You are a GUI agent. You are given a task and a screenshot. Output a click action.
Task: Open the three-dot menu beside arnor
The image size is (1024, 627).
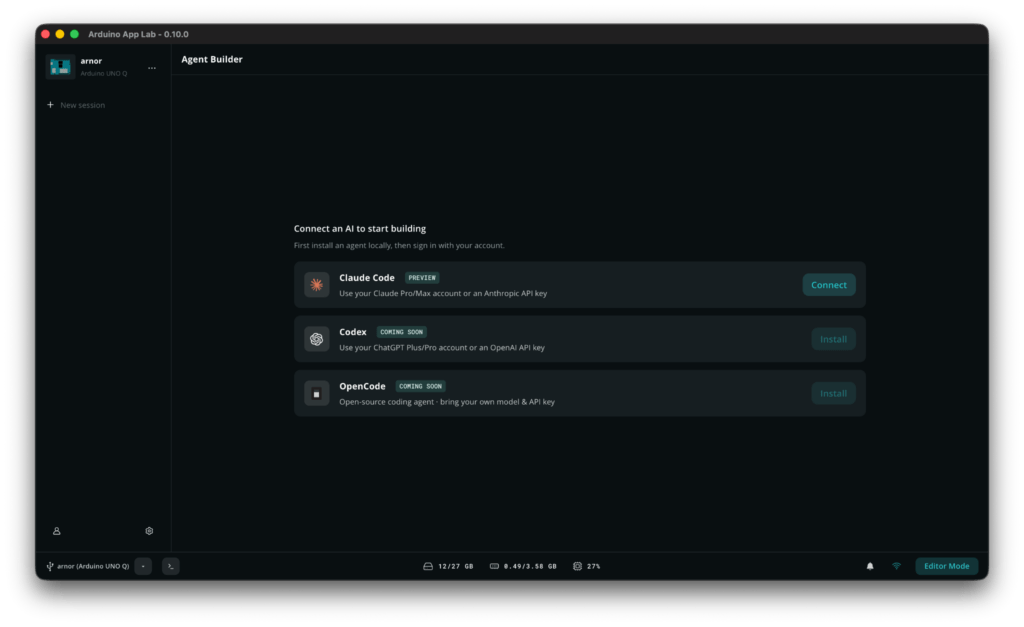(152, 68)
